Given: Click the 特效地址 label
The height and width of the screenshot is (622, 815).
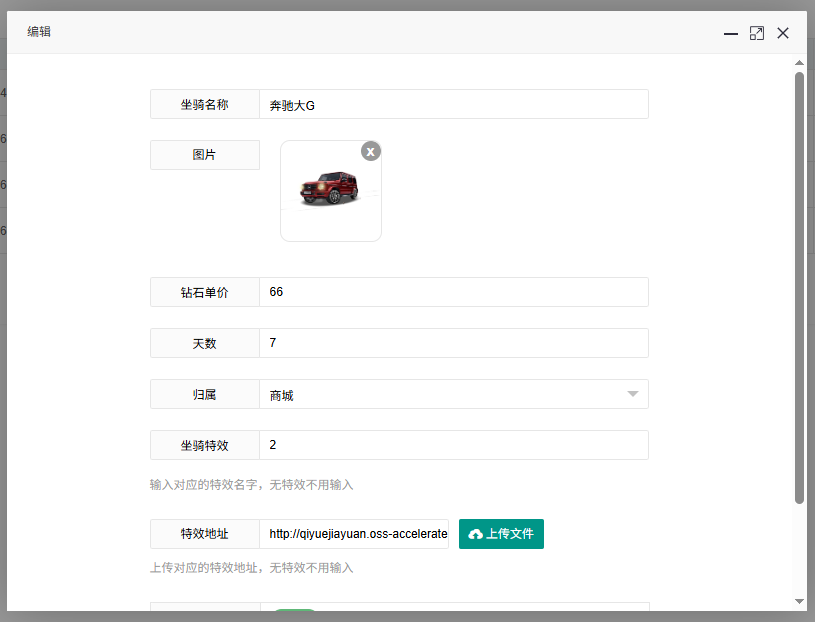Looking at the screenshot, I should [x=204, y=534].
